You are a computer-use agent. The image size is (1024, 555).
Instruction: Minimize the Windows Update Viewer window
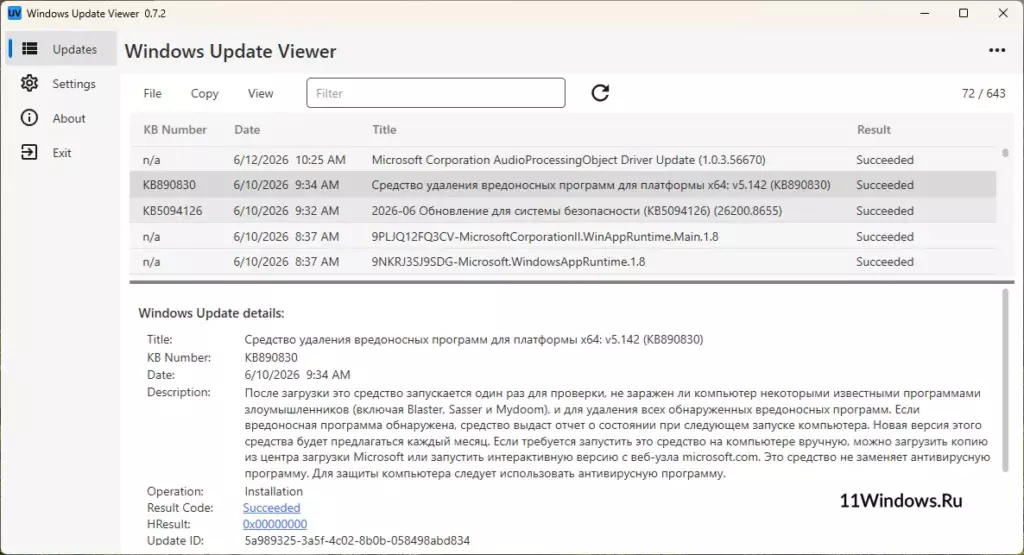tap(925, 13)
